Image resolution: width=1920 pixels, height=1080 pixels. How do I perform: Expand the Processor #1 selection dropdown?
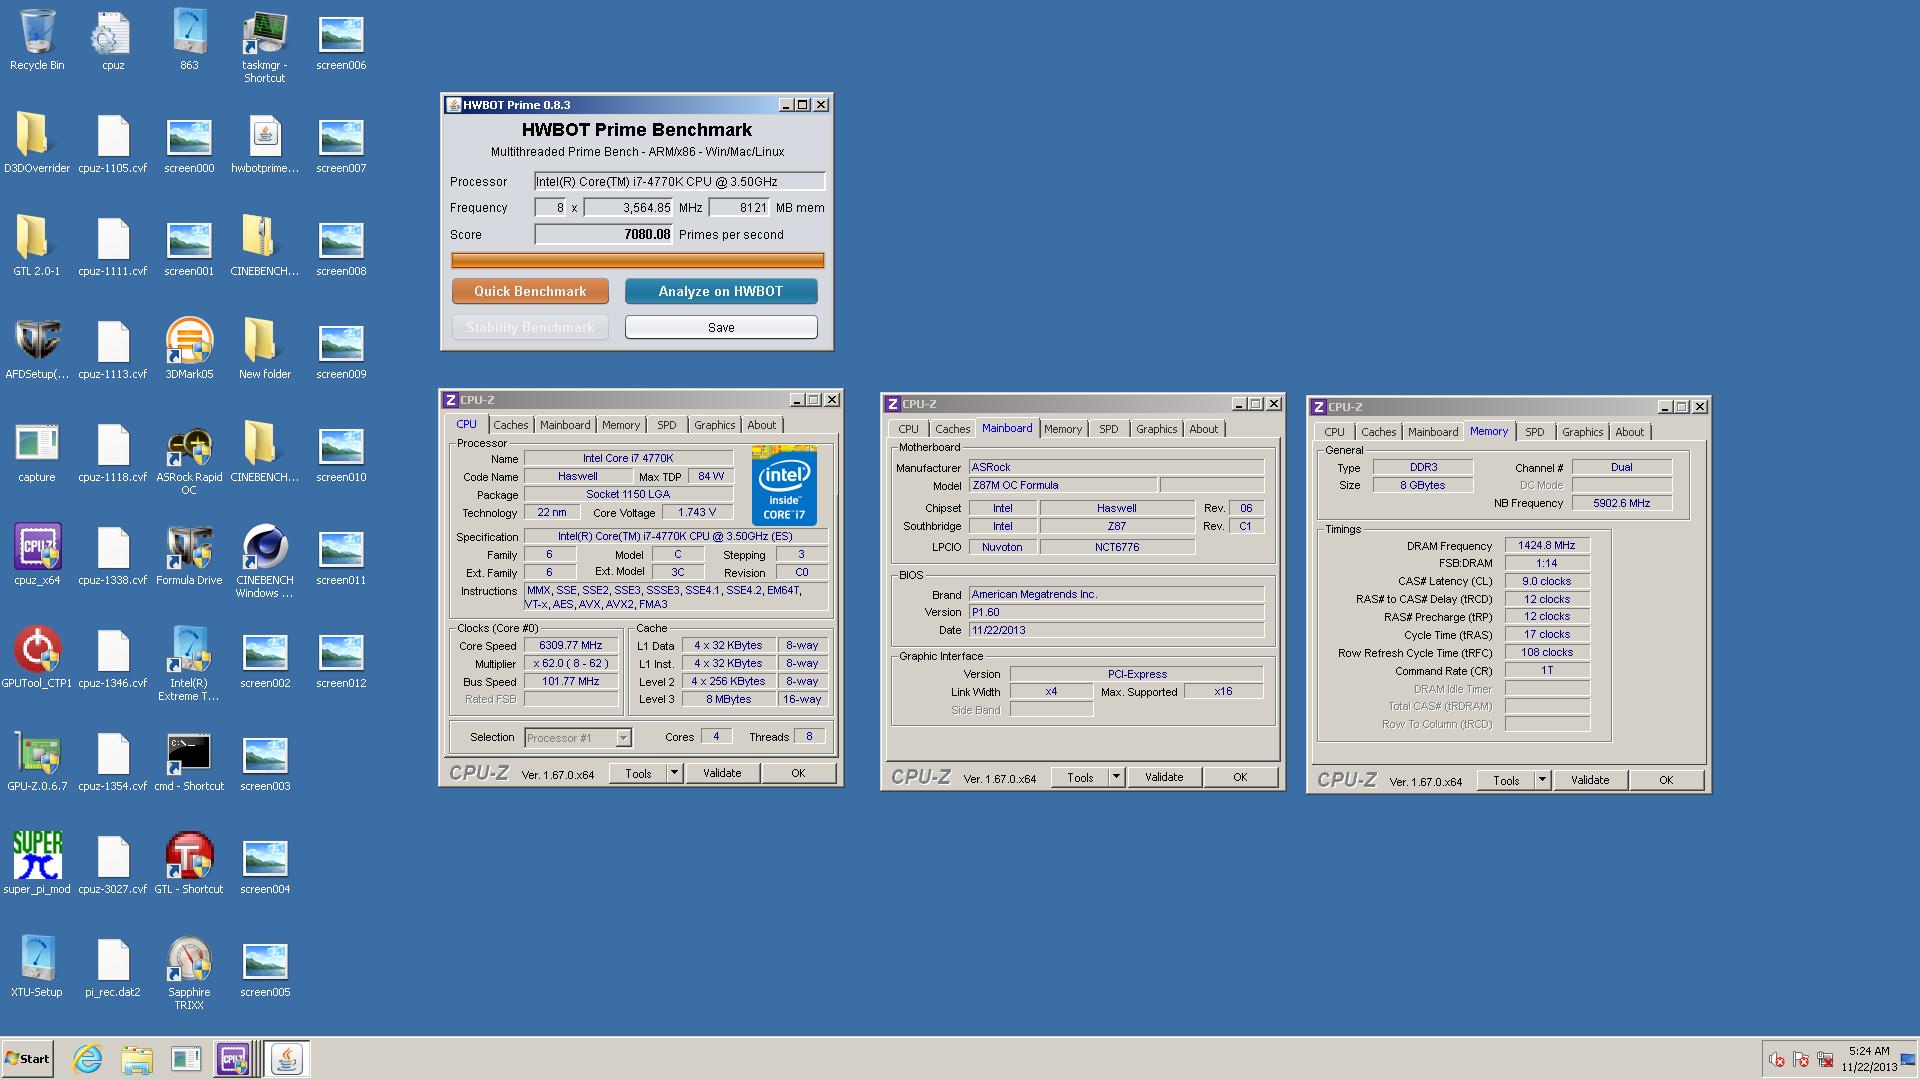click(x=623, y=738)
